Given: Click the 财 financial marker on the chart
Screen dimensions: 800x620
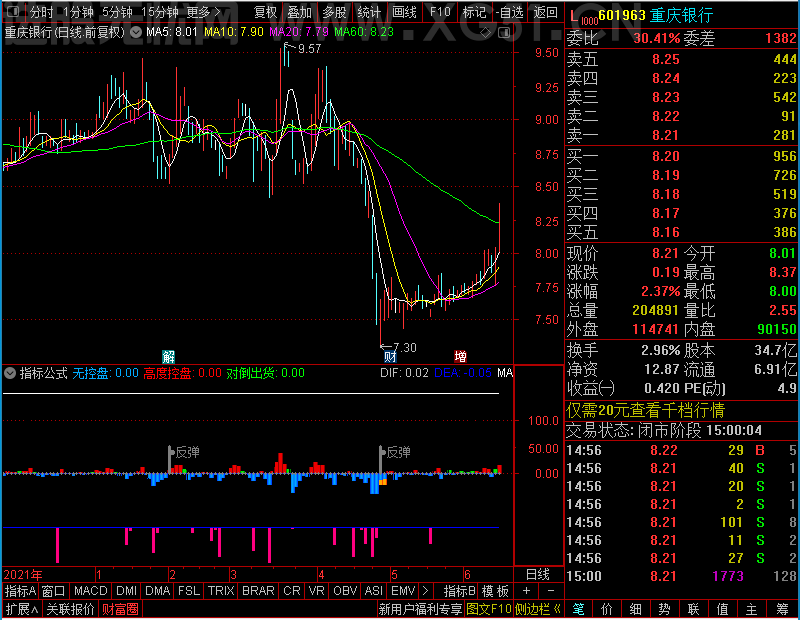Looking at the screenshot, I should [390, 356].
